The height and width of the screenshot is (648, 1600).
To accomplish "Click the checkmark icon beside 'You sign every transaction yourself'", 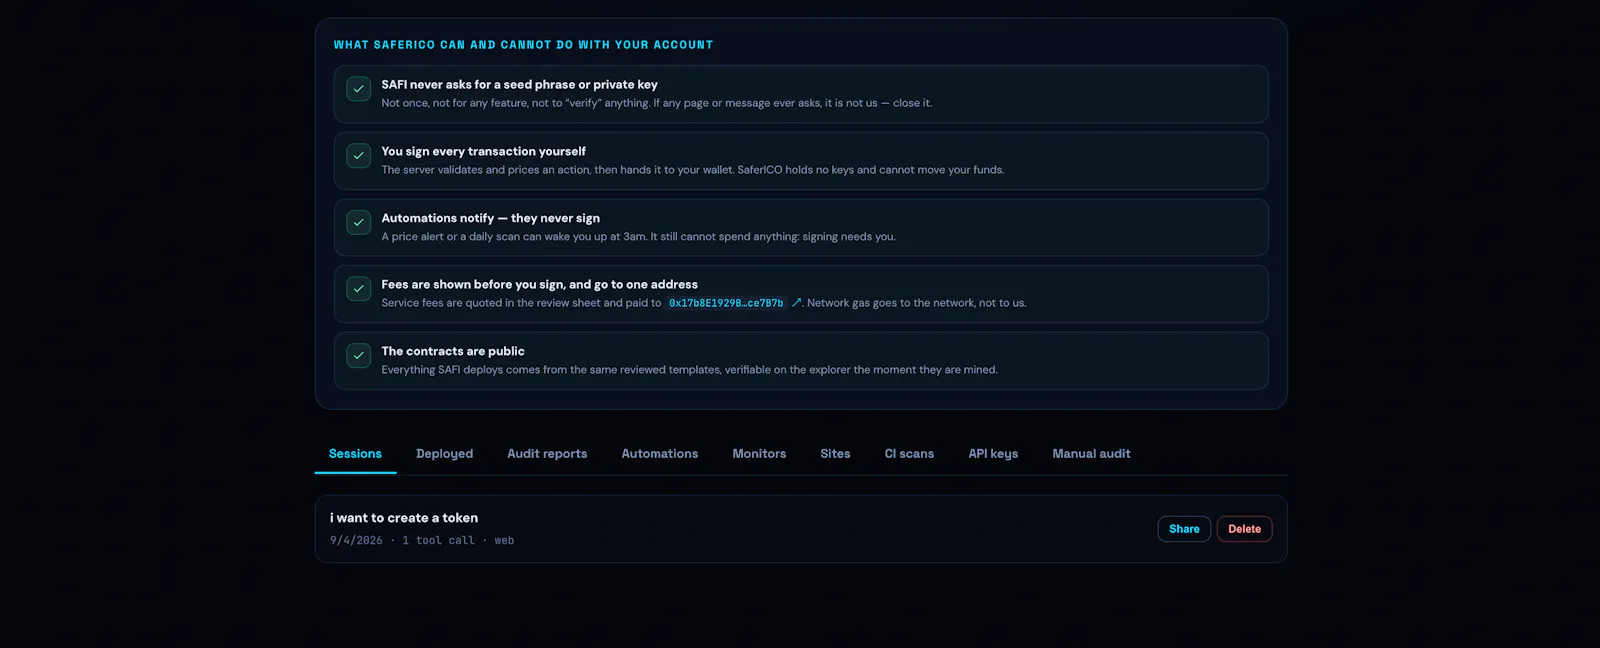I will 358,155.
